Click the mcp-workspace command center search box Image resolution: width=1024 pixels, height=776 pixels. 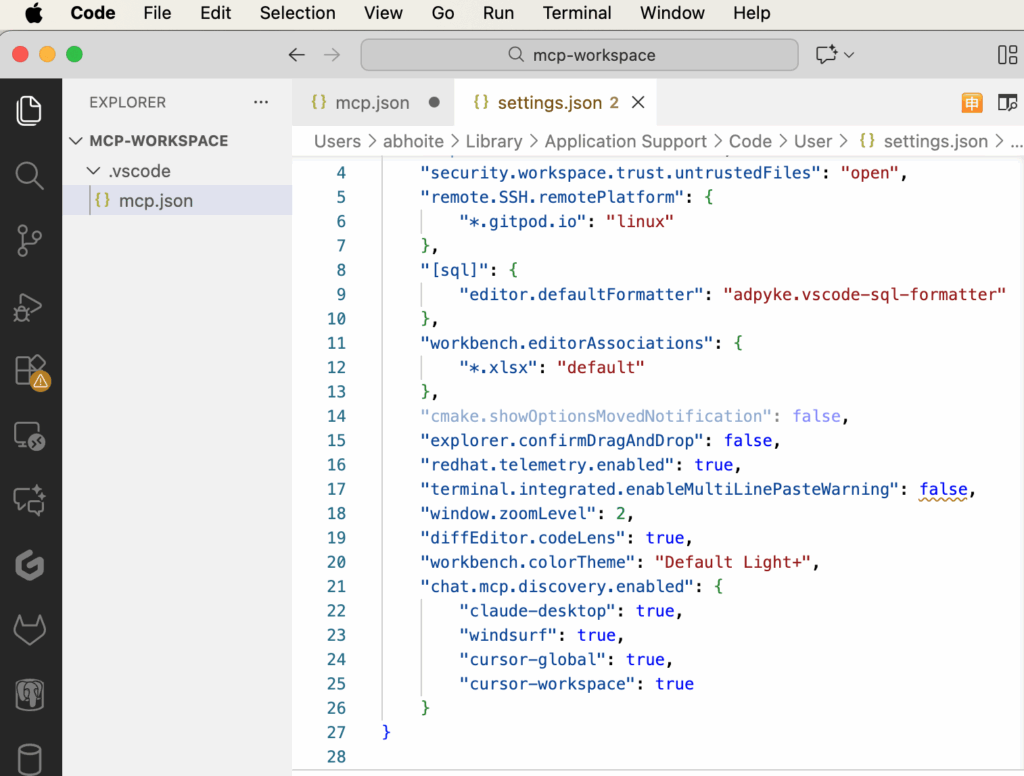tap(580, 55)
